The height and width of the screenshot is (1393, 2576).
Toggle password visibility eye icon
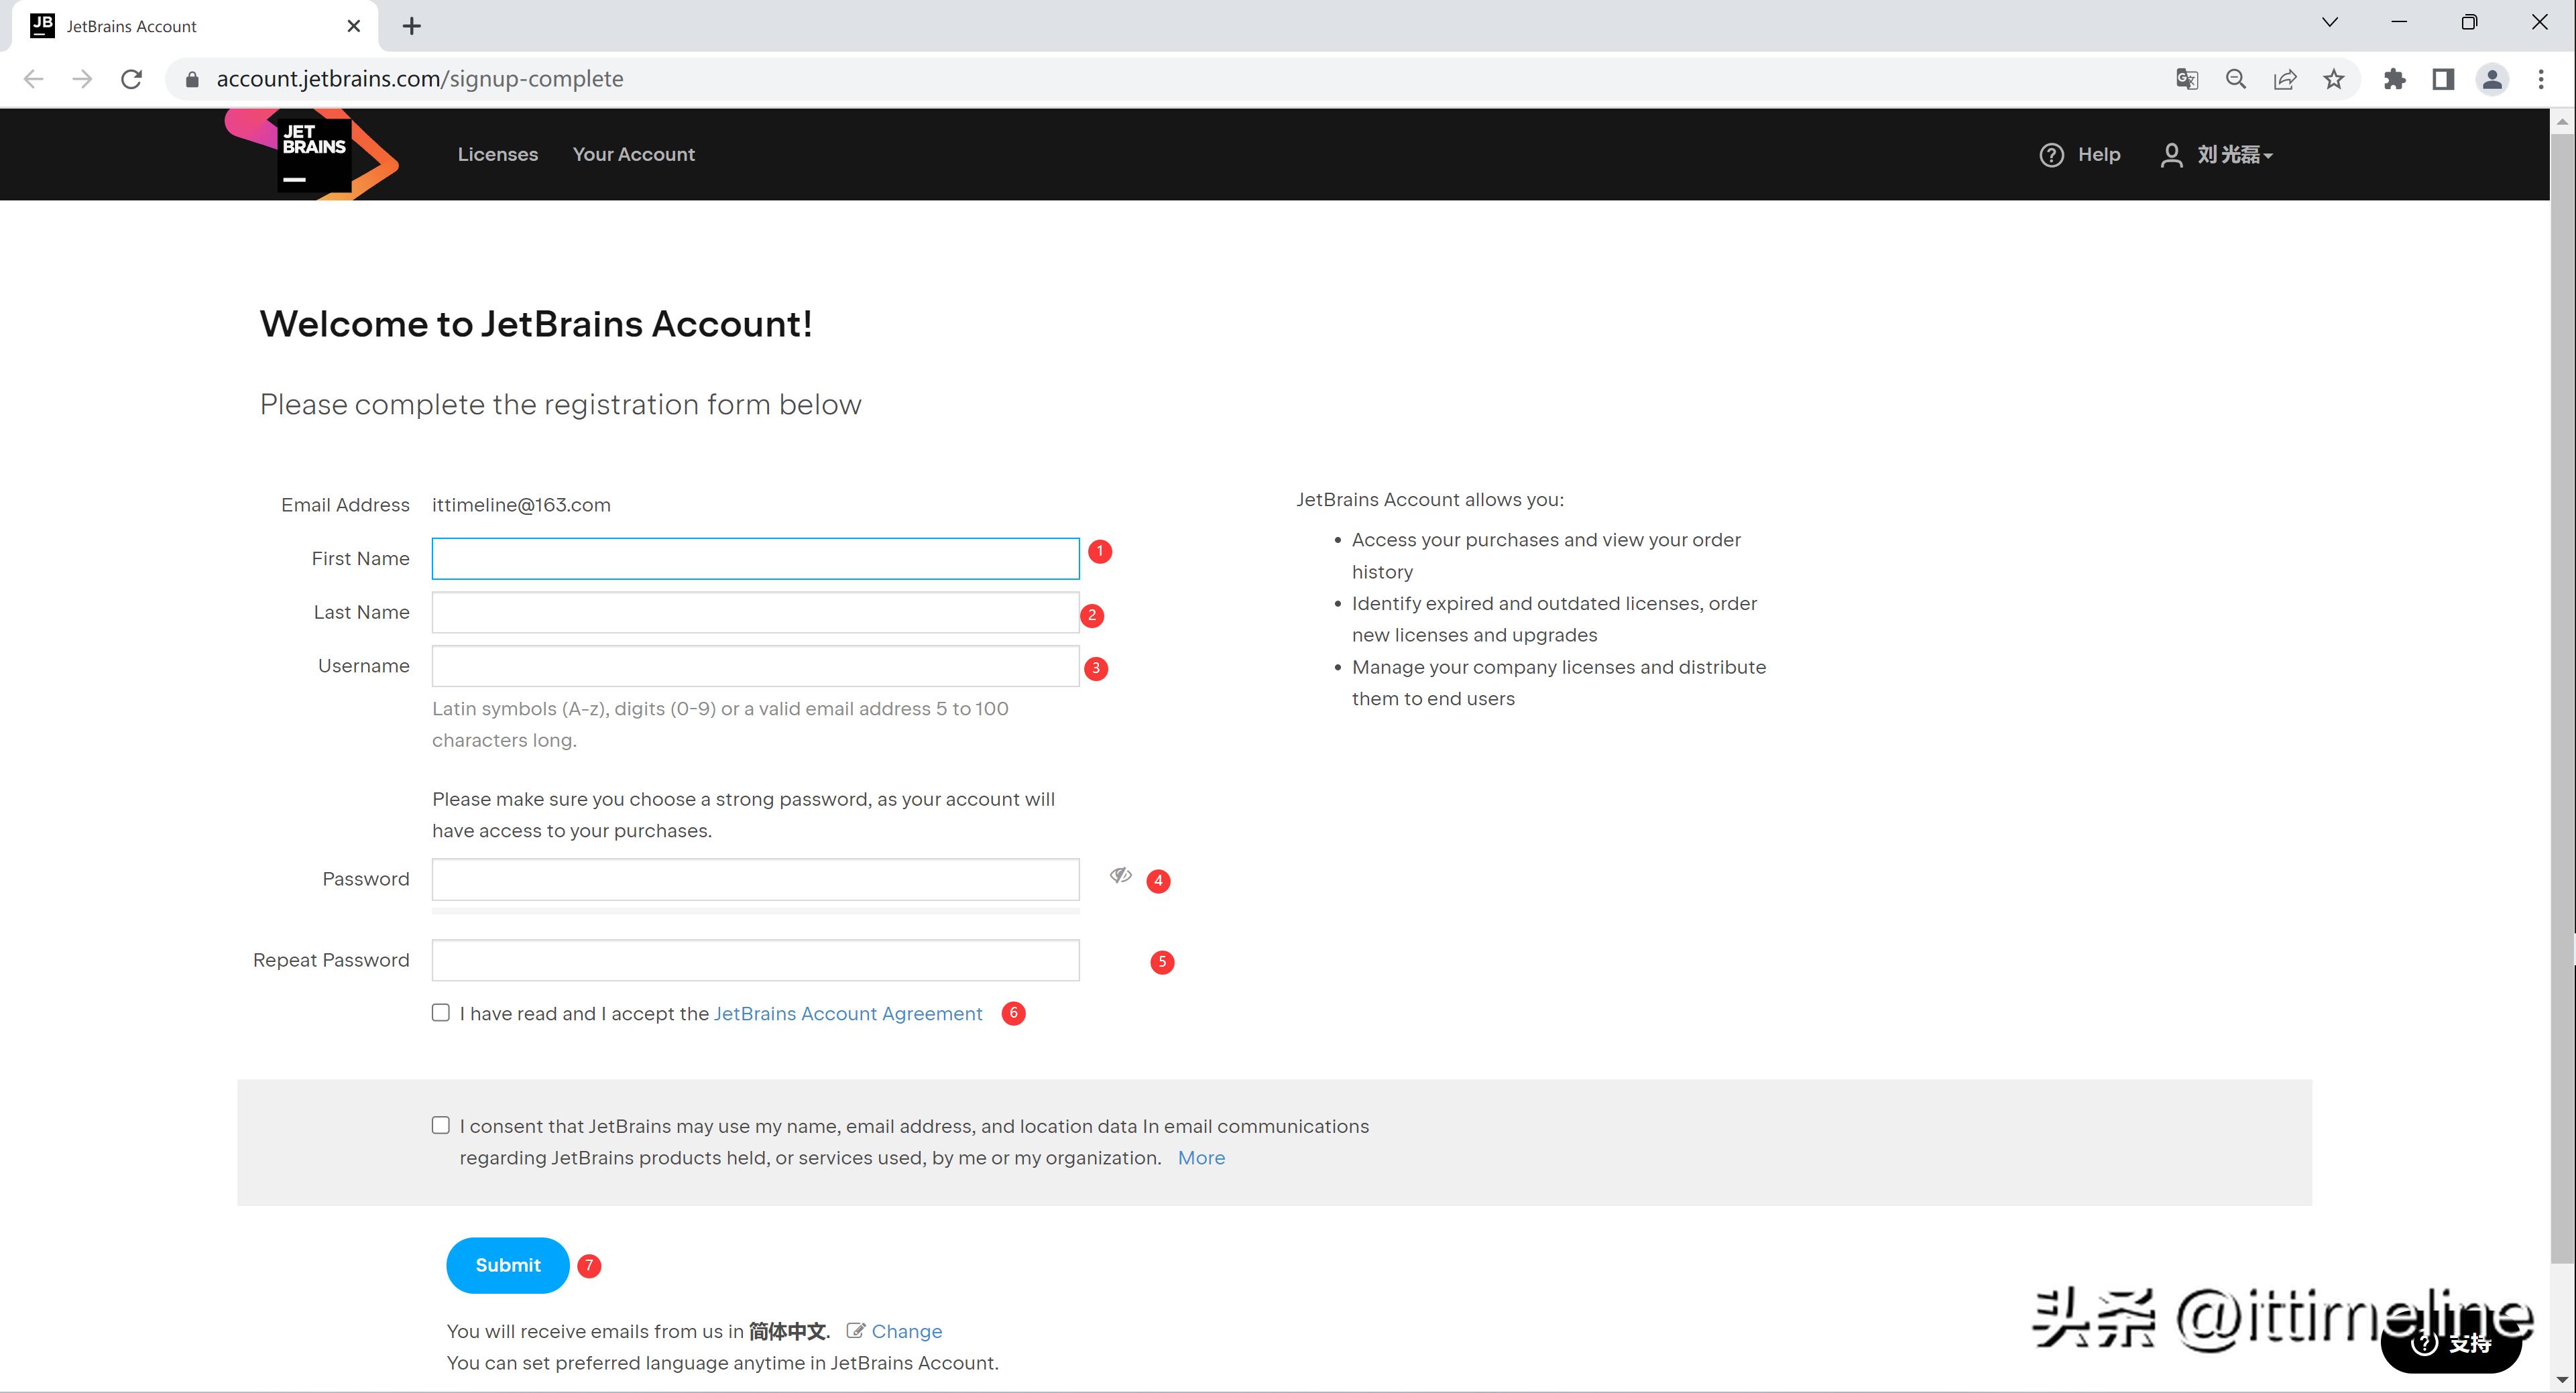1120,875
